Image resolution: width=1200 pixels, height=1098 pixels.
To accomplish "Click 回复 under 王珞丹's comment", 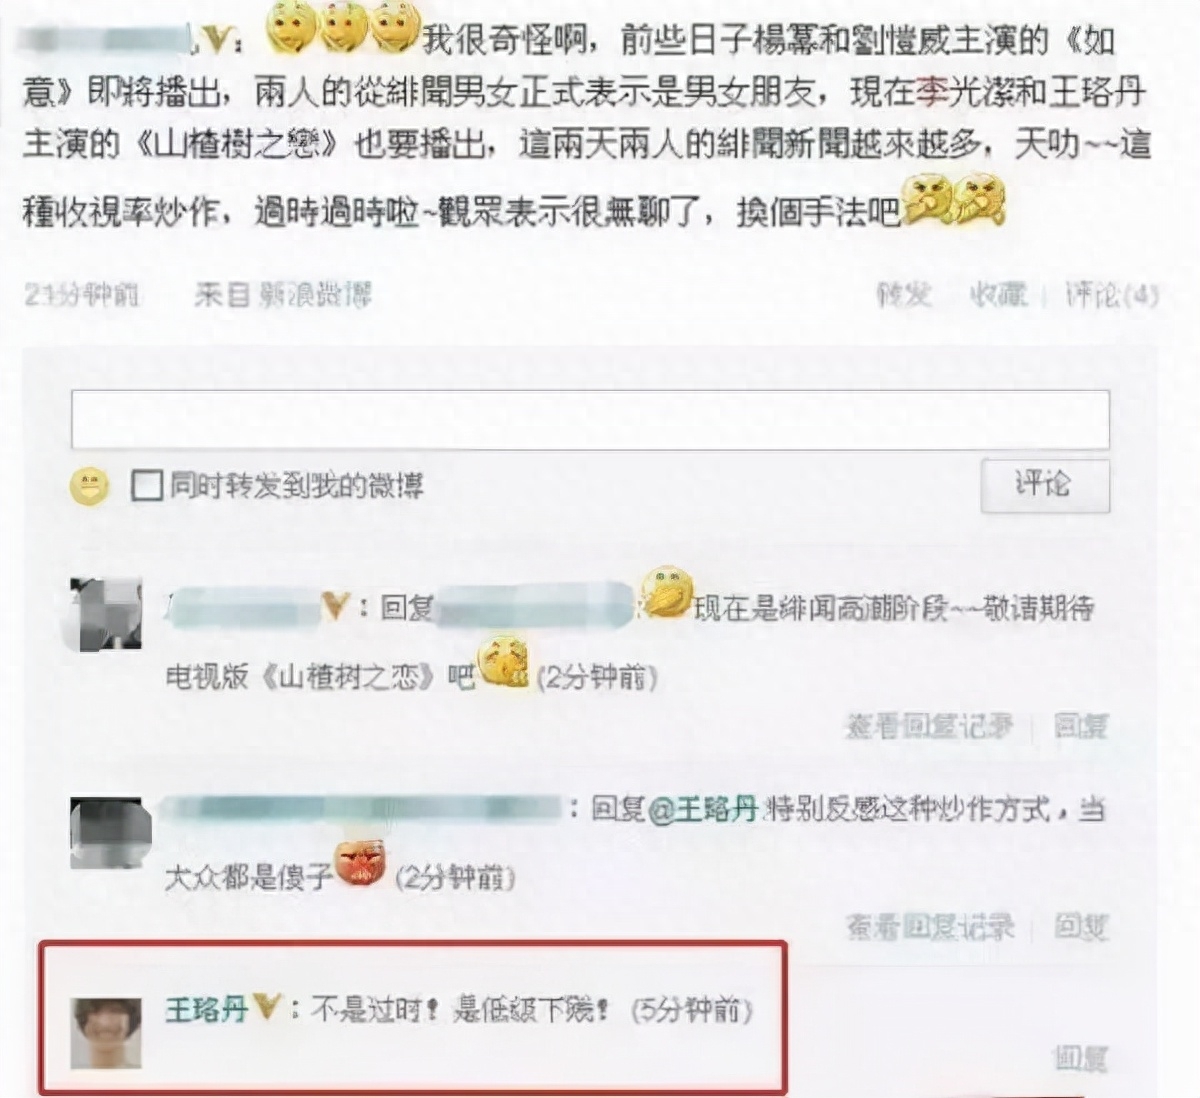I will point(1080,1058).
